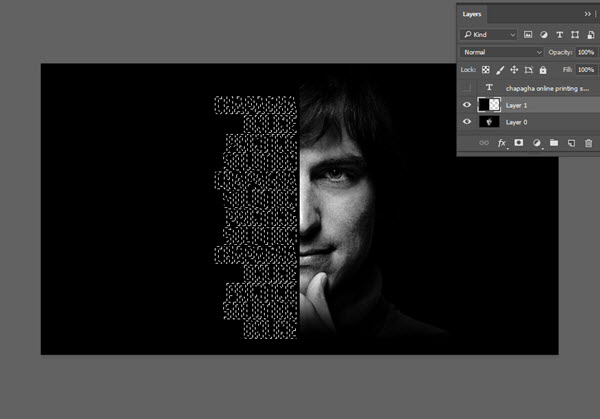
Task: Create new adjustment layer icon
Action: pos(536,143)
